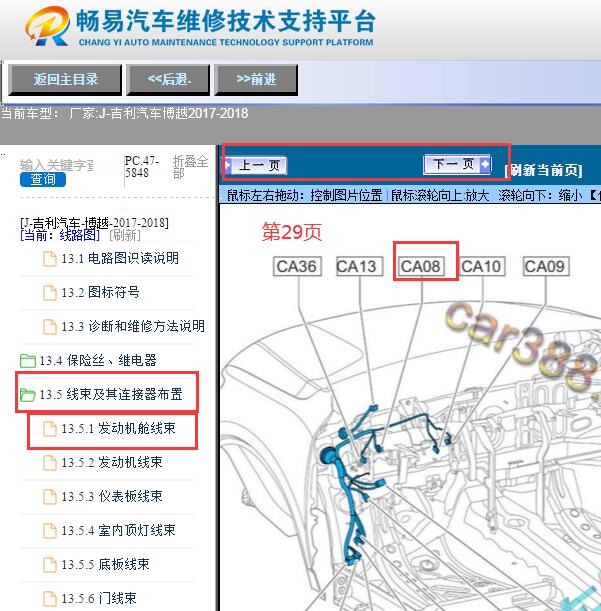Click the document icon beside 13.2

49,293
